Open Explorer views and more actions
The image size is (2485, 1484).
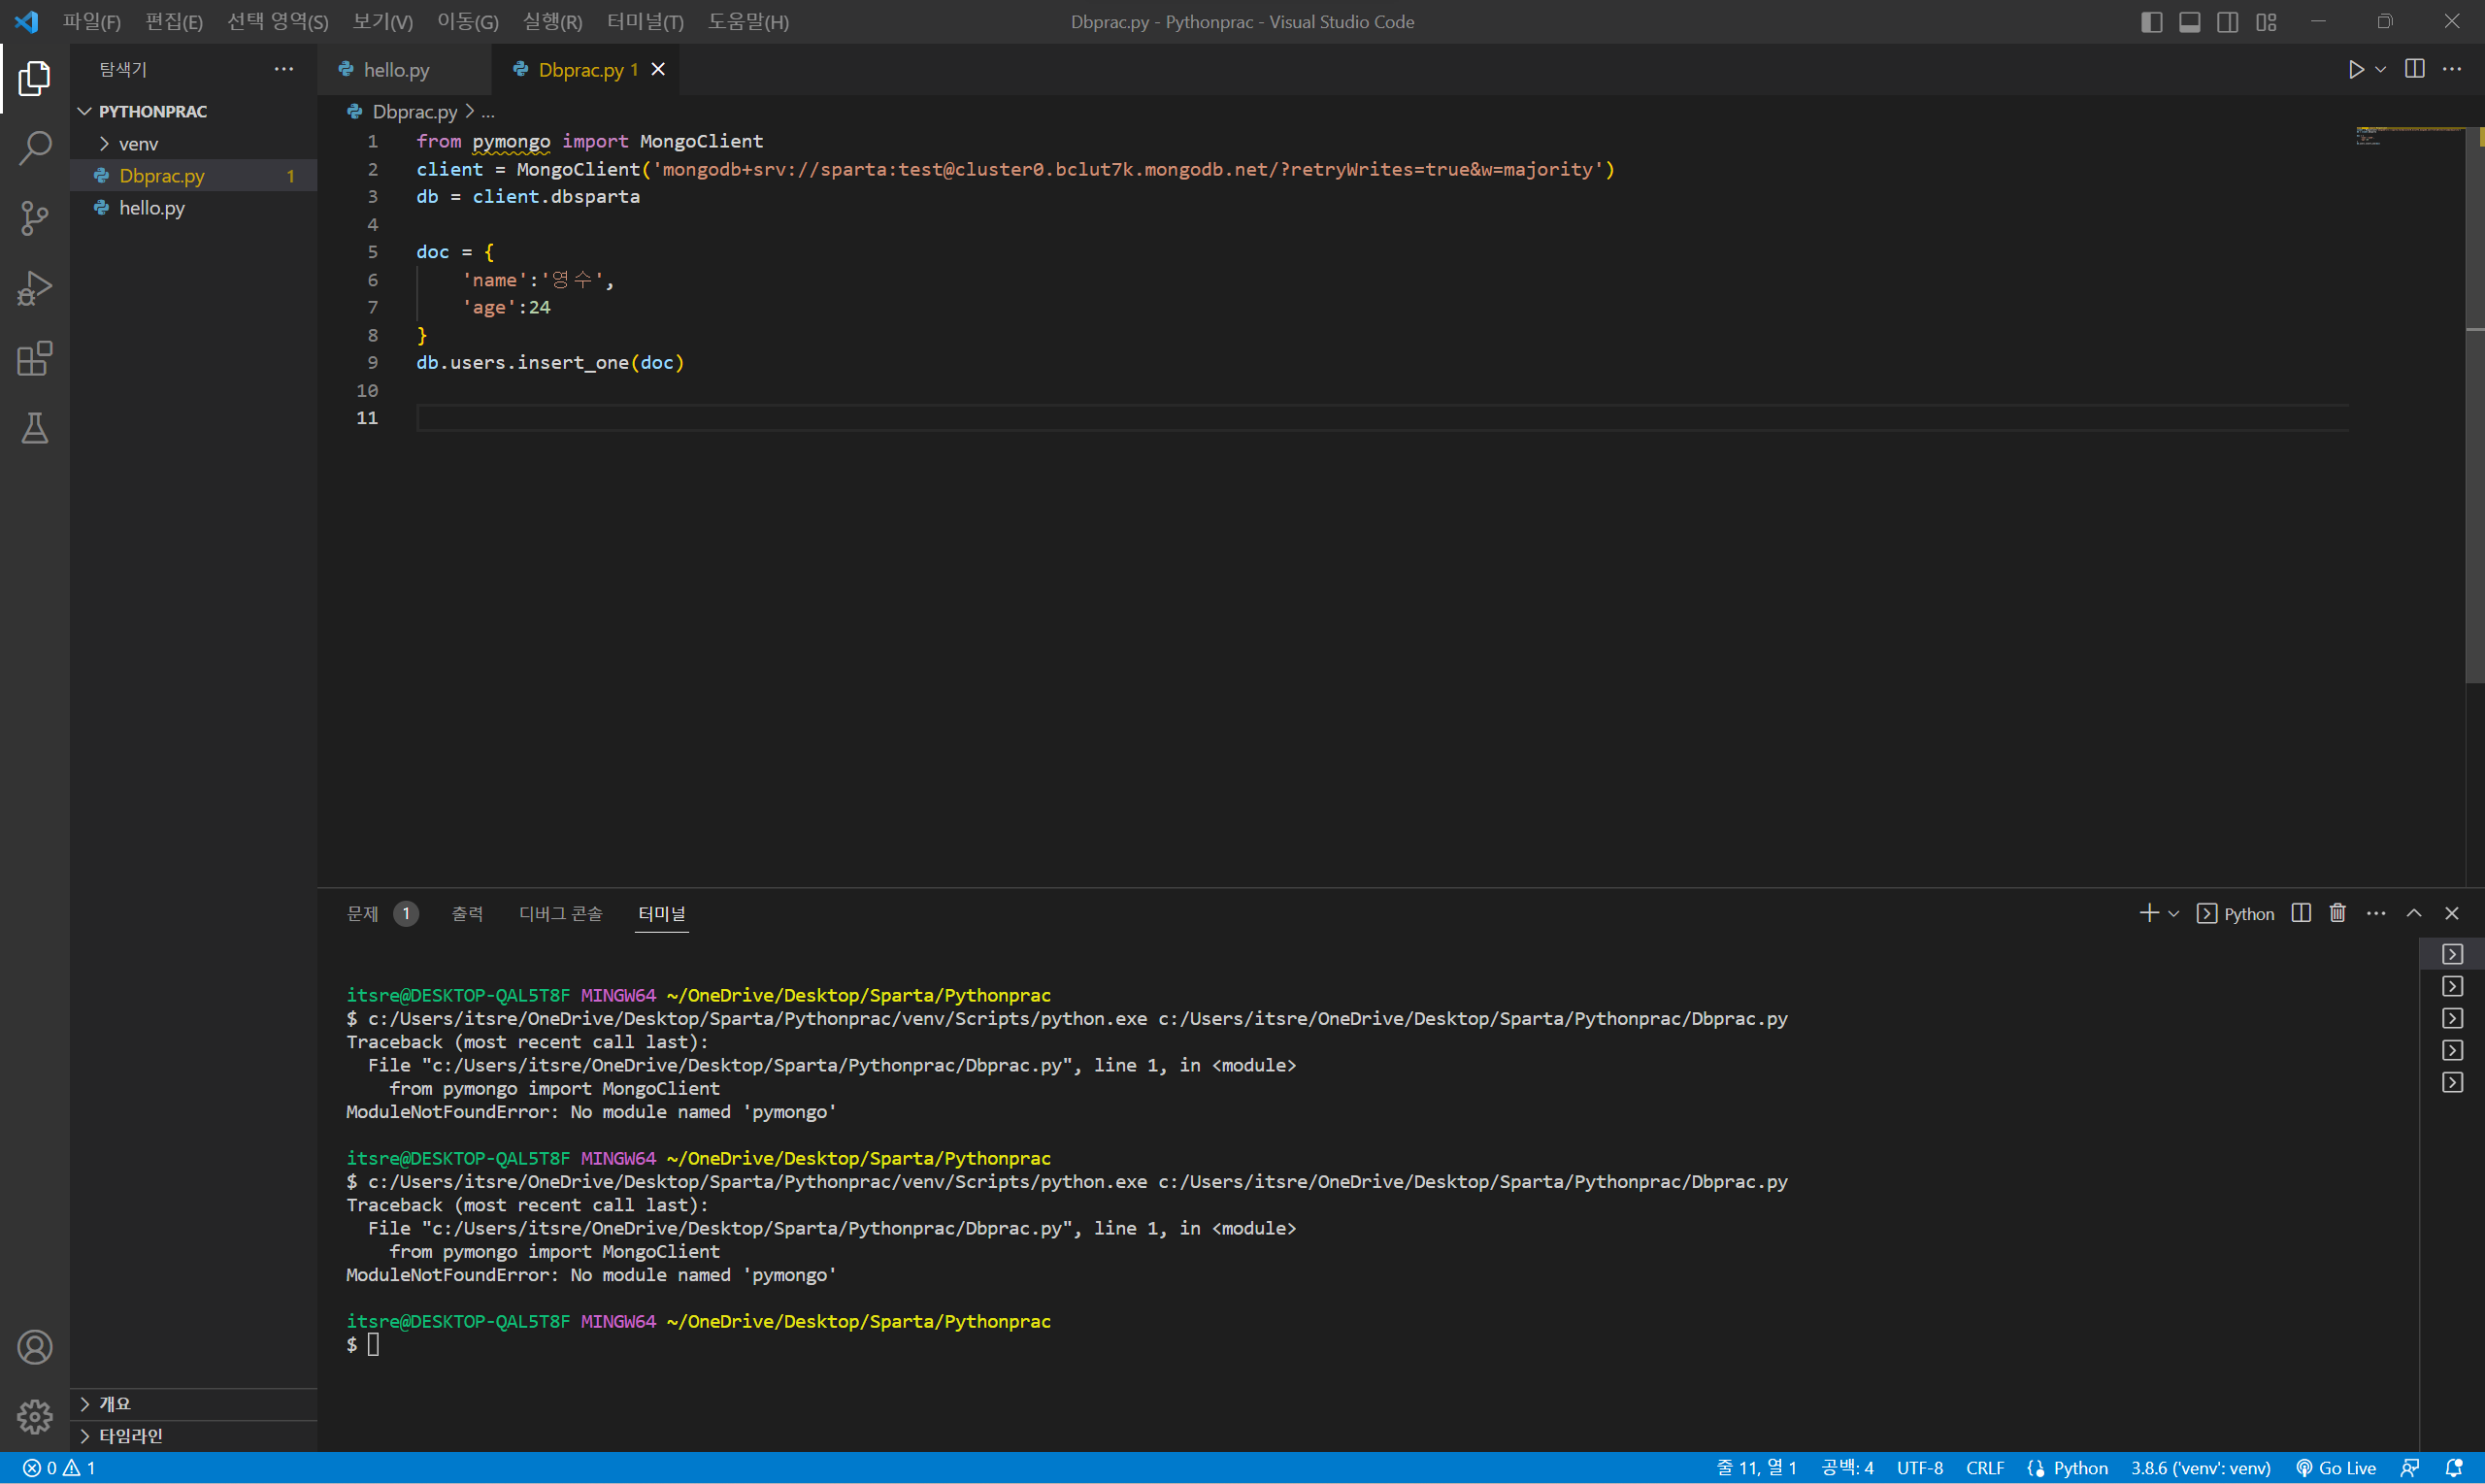pos(284,69)
